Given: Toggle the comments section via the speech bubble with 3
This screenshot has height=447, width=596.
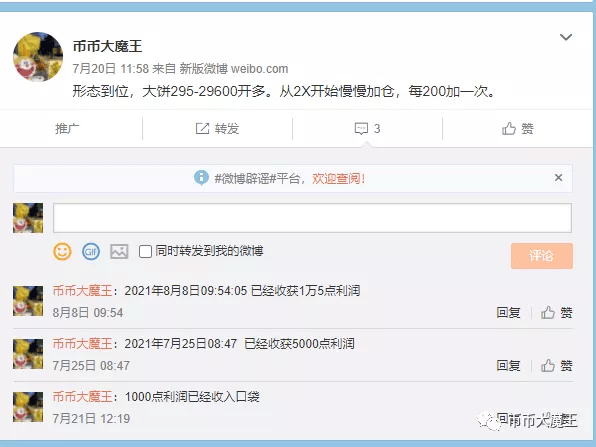Looking at the screenshot, I should (367, 128).
